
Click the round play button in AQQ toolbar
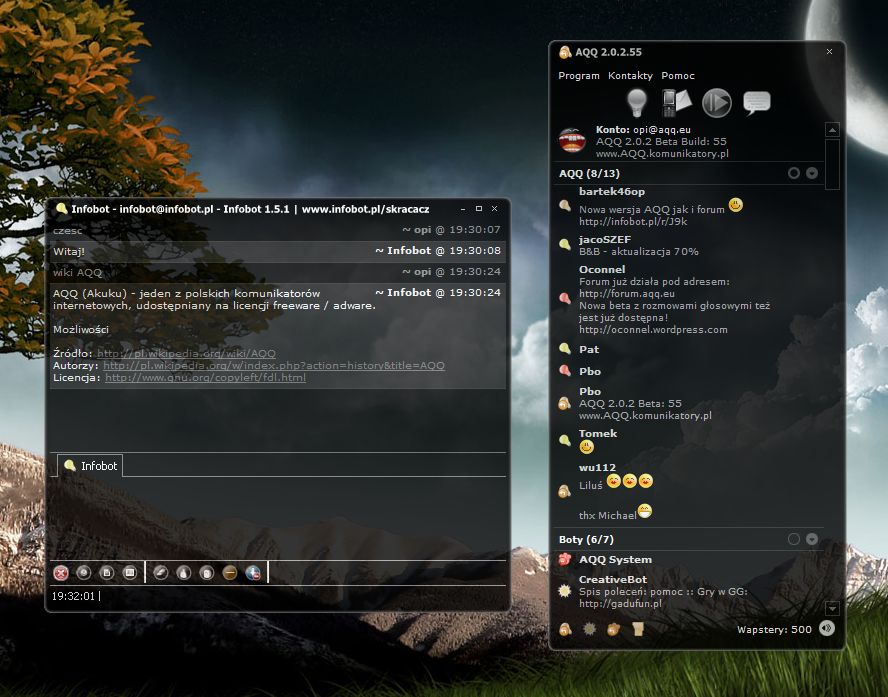click(x=716, y=103)
